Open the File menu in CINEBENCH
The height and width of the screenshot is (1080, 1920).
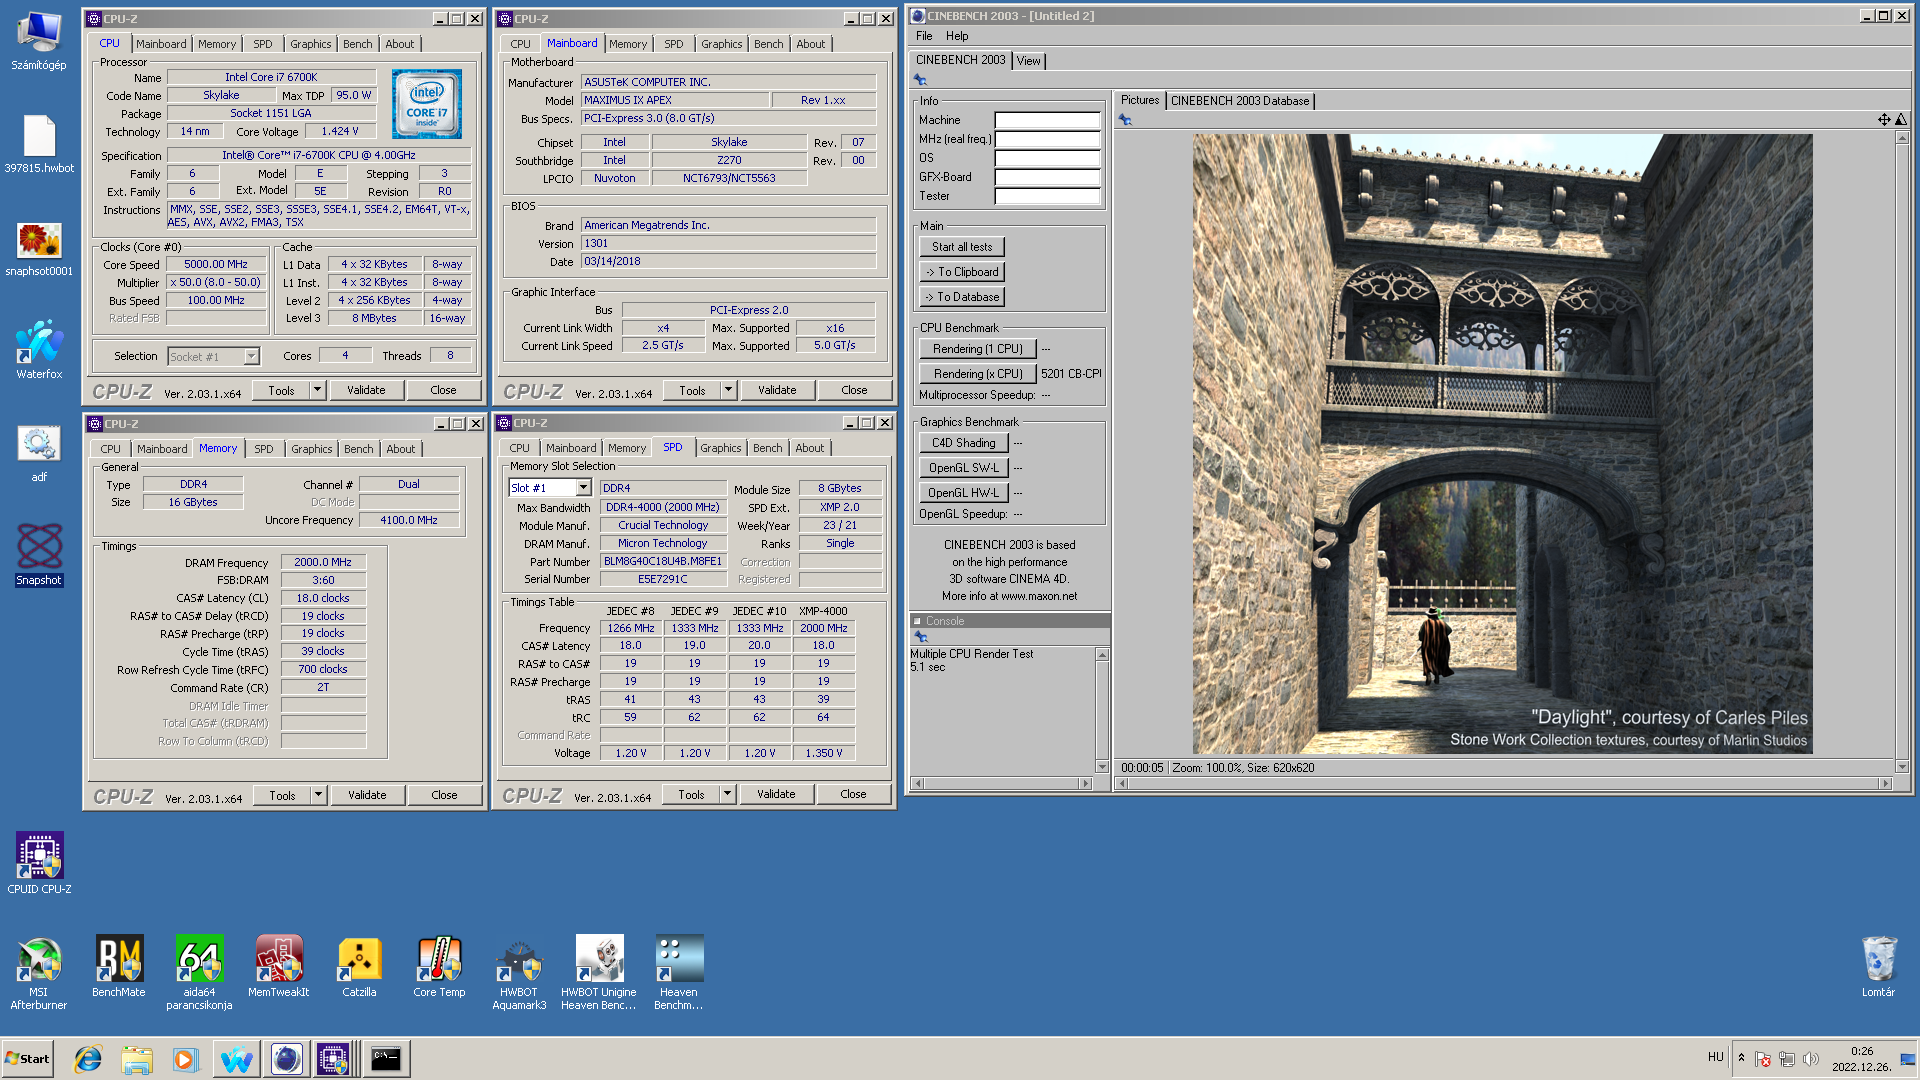924,36
